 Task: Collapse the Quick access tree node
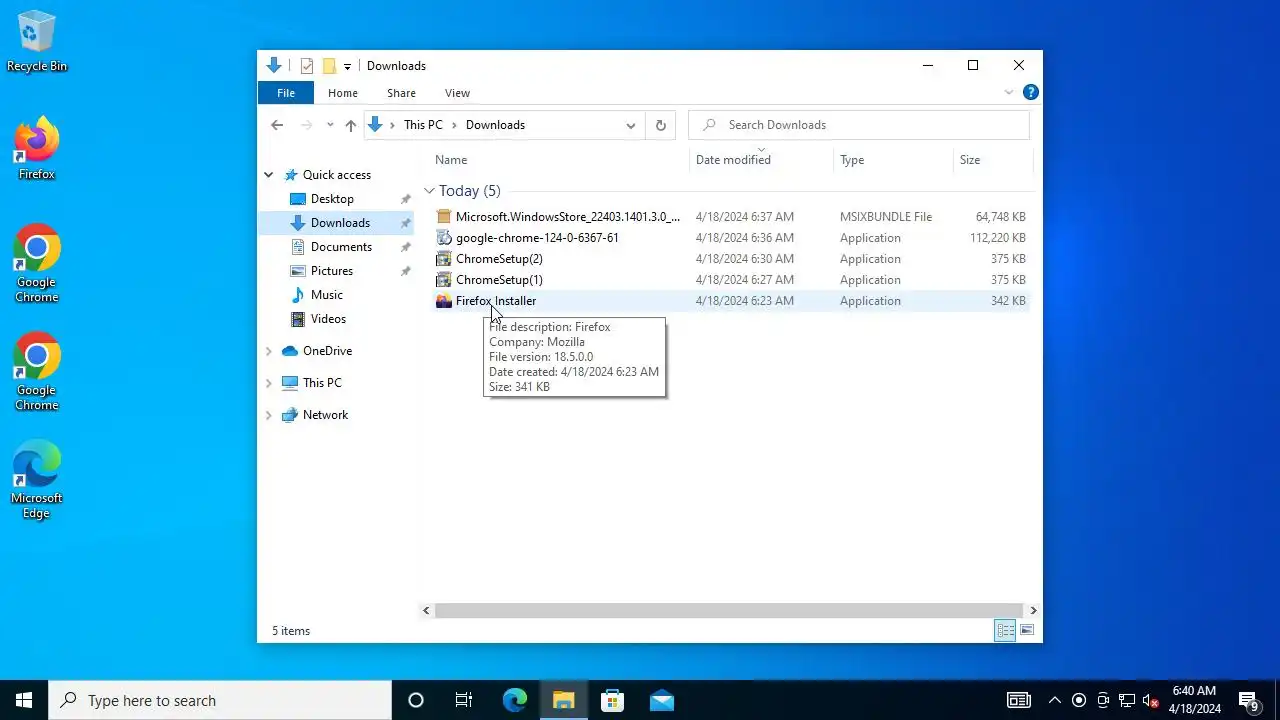coord(268,175)
